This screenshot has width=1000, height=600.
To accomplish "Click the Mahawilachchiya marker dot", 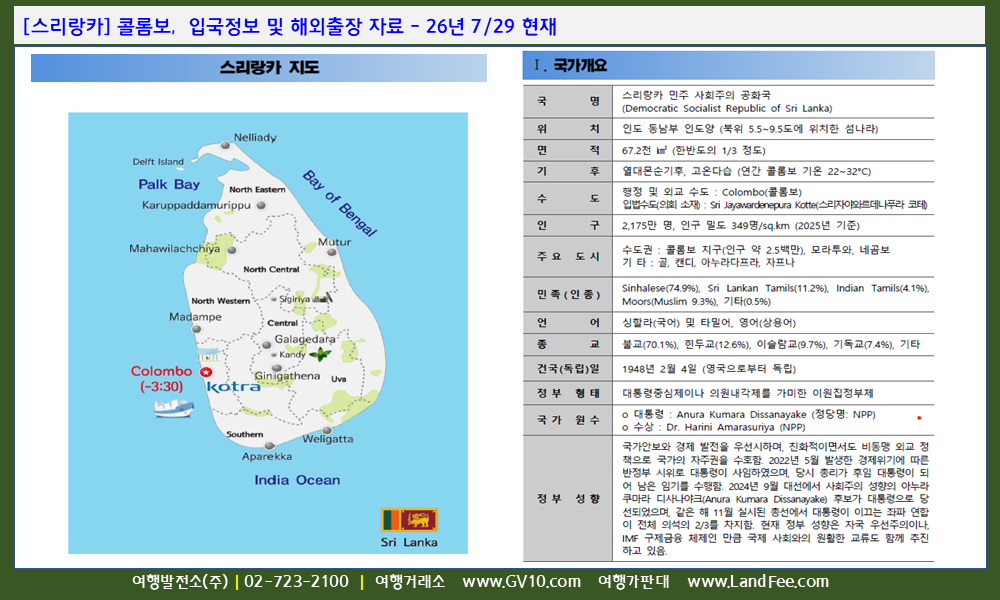I will [x=232, y=250].
